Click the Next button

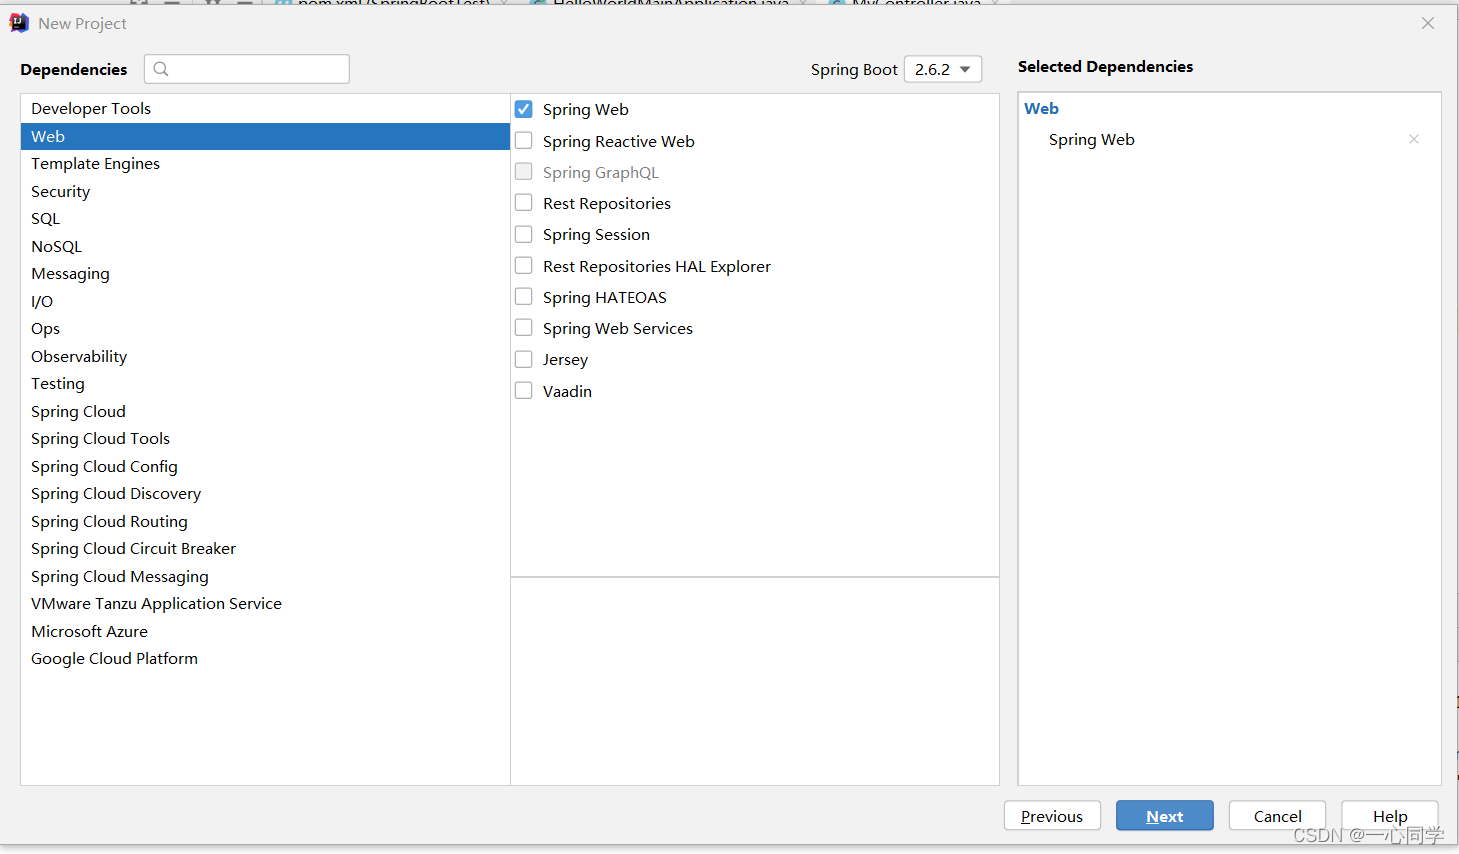[1164, 816]
